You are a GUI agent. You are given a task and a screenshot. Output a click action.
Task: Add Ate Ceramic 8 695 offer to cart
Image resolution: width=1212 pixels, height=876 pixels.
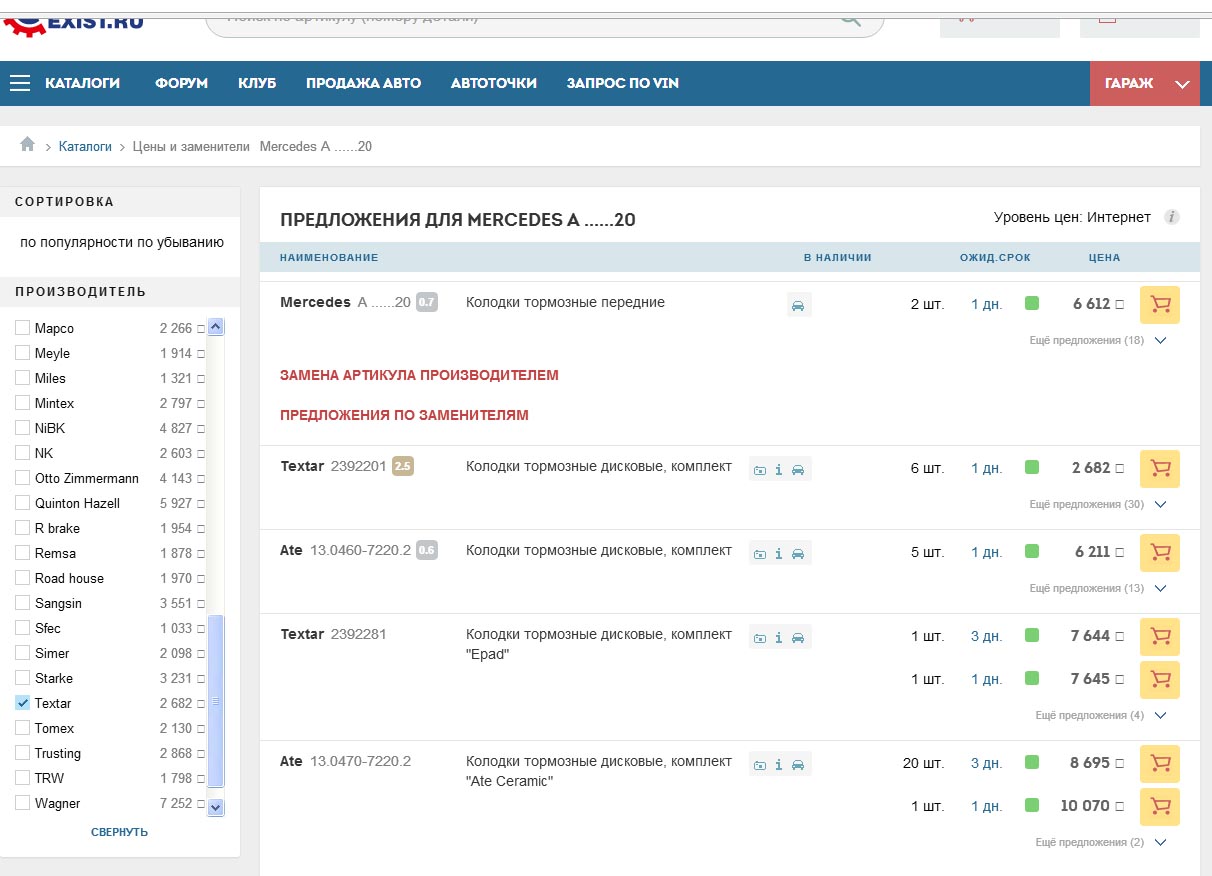click(x=1160, y=764)
